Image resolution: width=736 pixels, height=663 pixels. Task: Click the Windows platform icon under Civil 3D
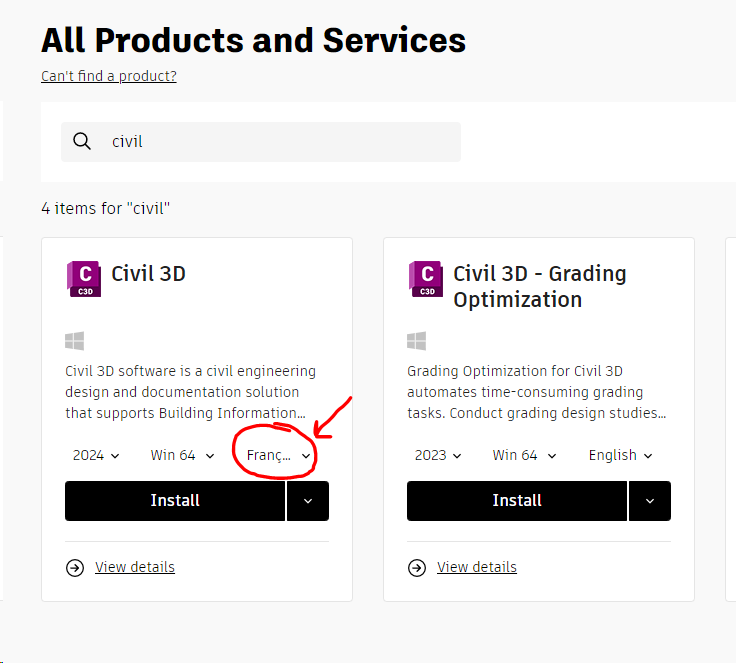(75, 341)
